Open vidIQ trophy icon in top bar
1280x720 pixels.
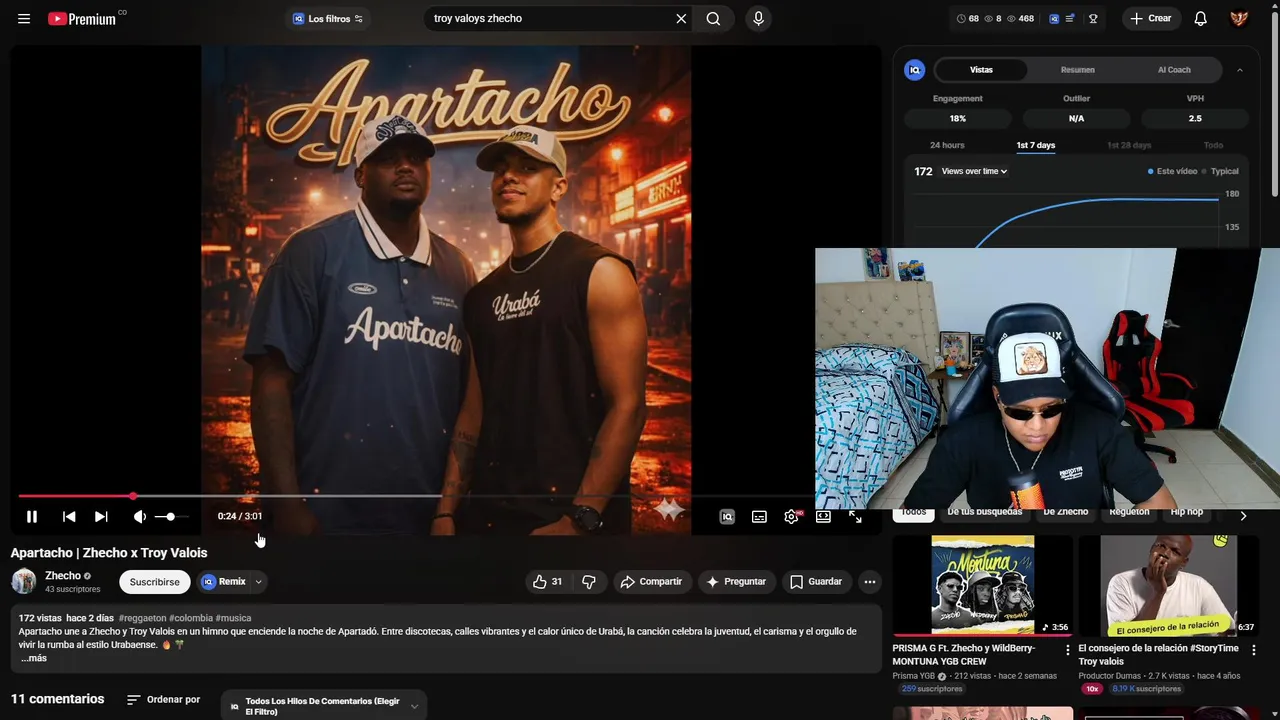tap(1093, 18)
